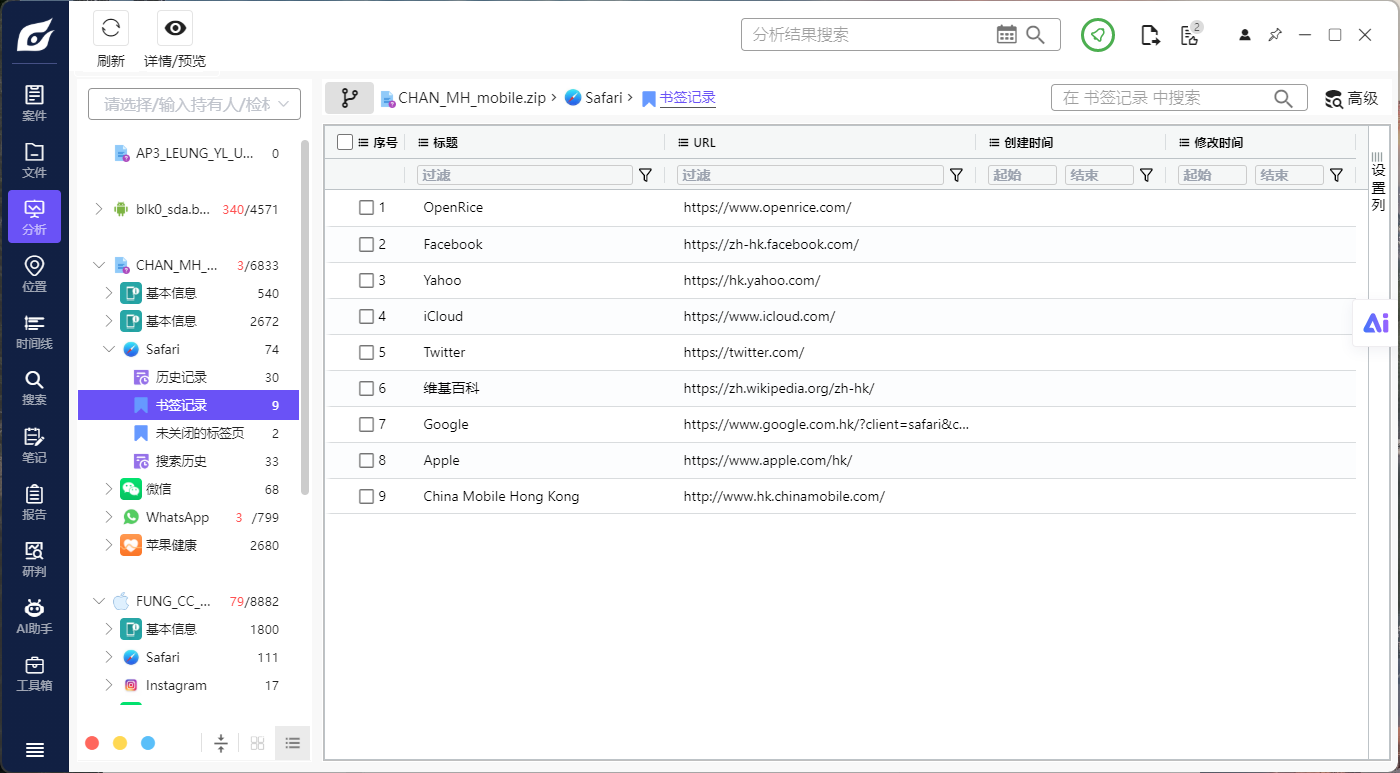Expand the 微信 tree node
1400x773 pixels.
coord(109,489)
